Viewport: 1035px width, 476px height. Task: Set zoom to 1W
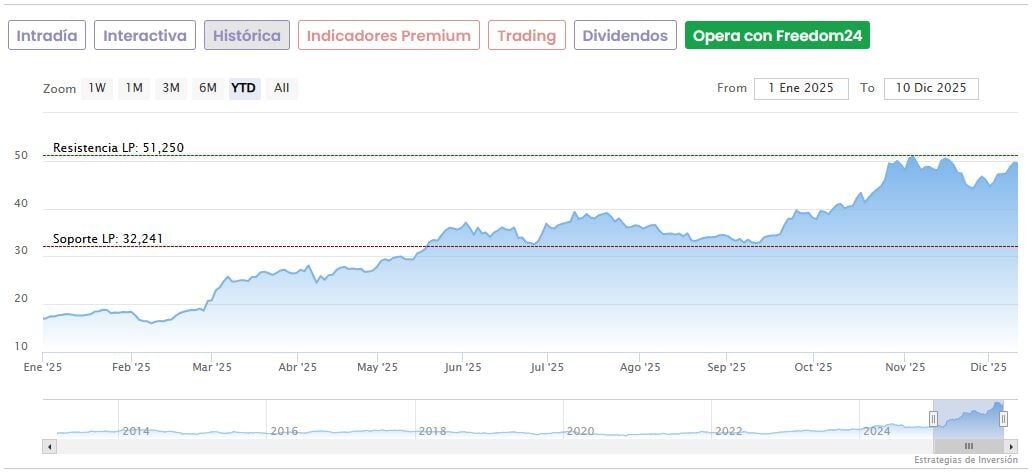(97, 88)
